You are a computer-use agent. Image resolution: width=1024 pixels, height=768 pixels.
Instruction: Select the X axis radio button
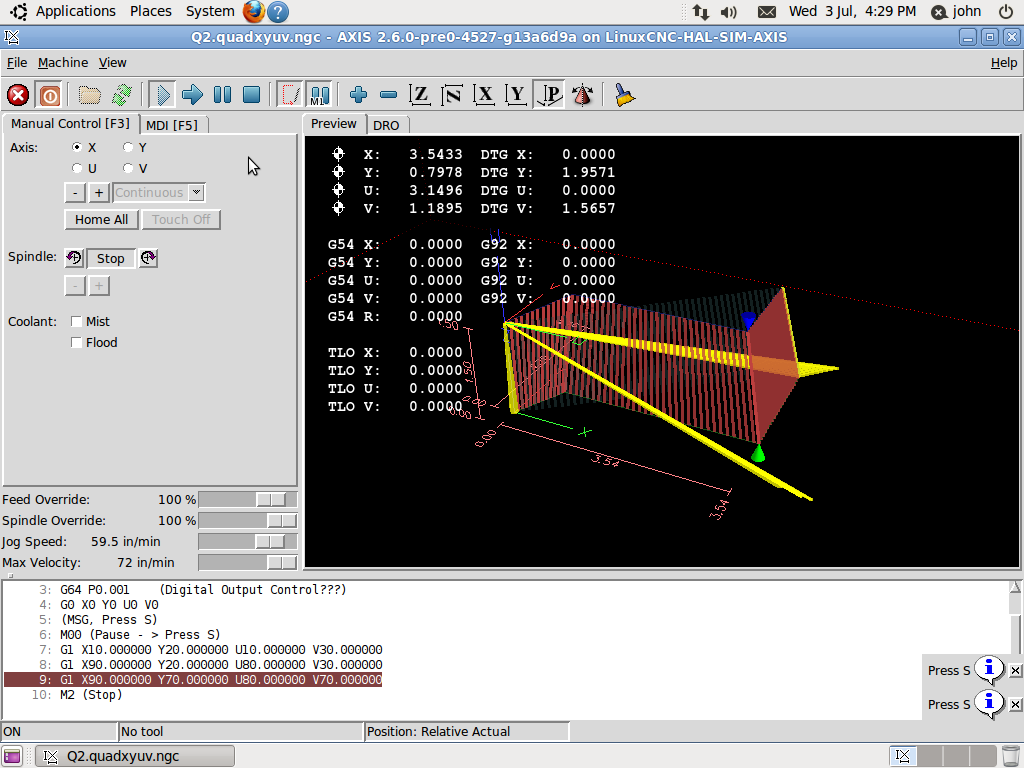coord(77,148)
